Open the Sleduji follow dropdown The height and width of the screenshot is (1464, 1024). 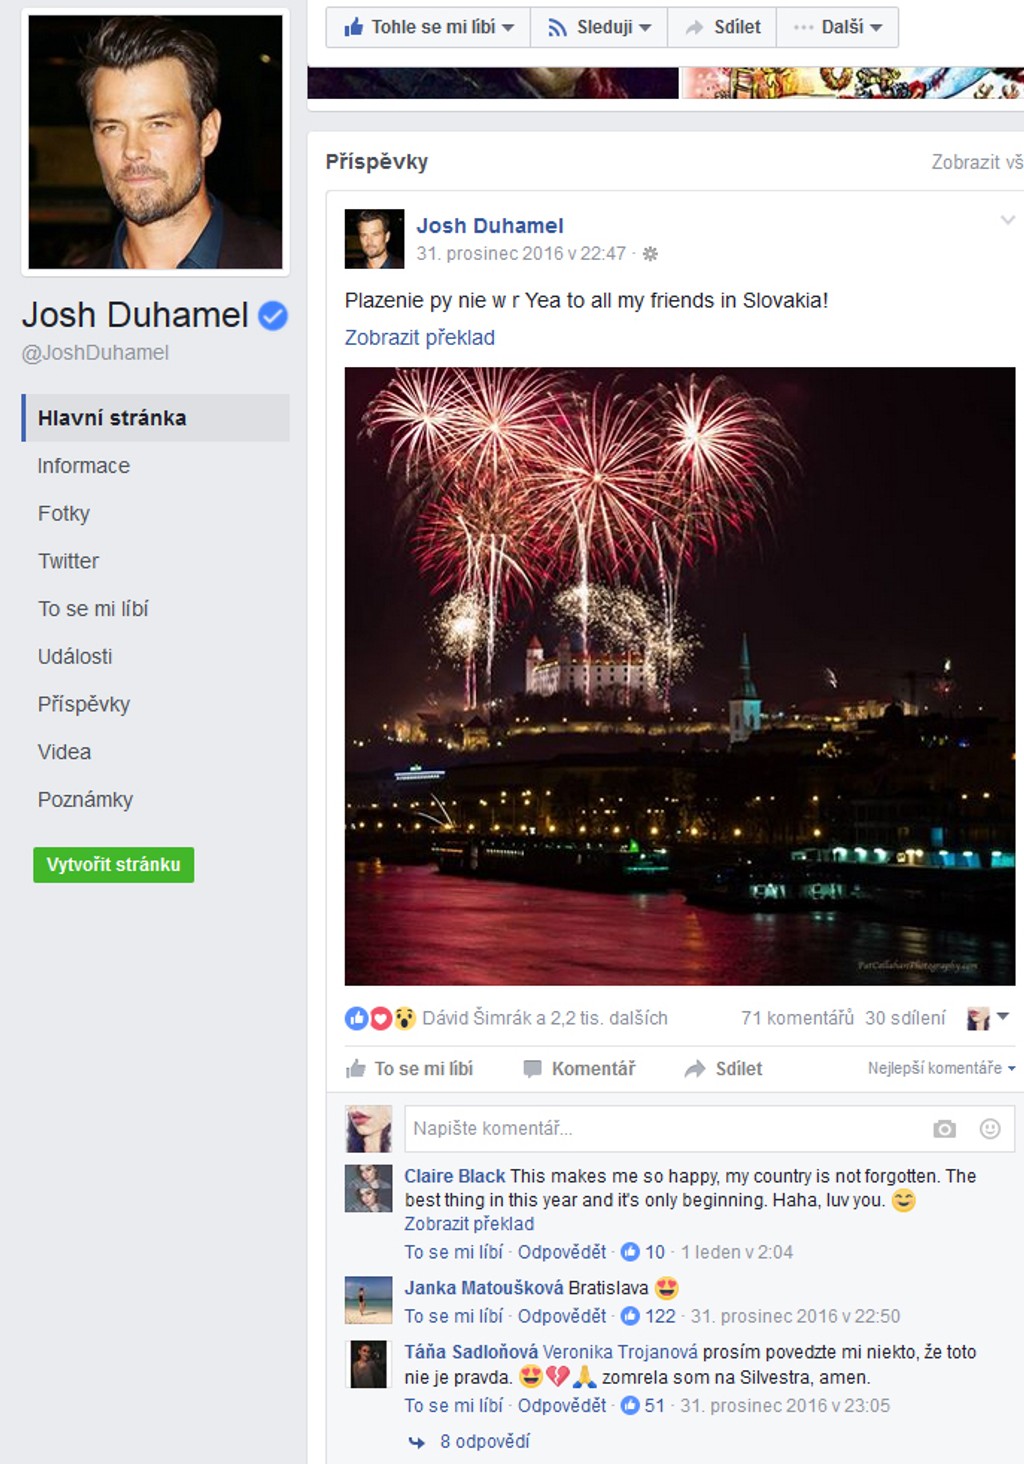599,27
